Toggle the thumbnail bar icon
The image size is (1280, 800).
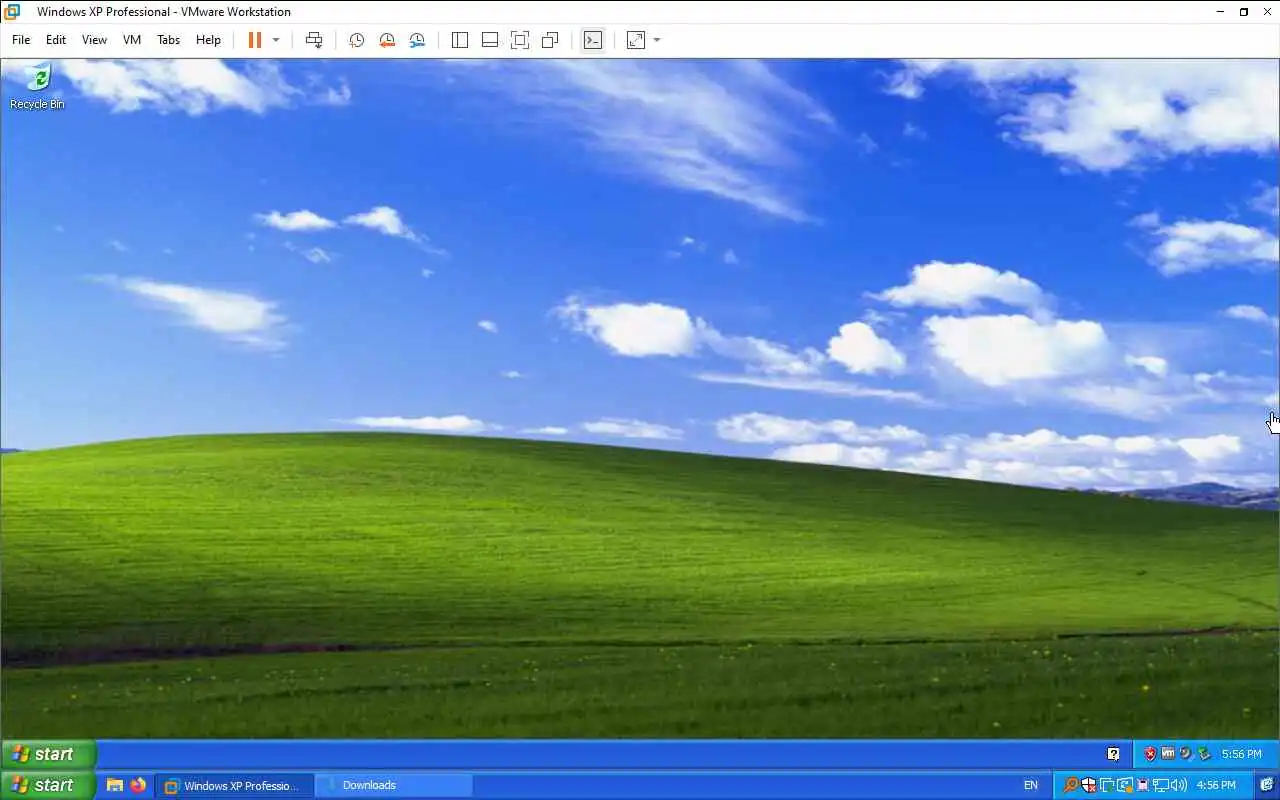(x=490, y=40)
